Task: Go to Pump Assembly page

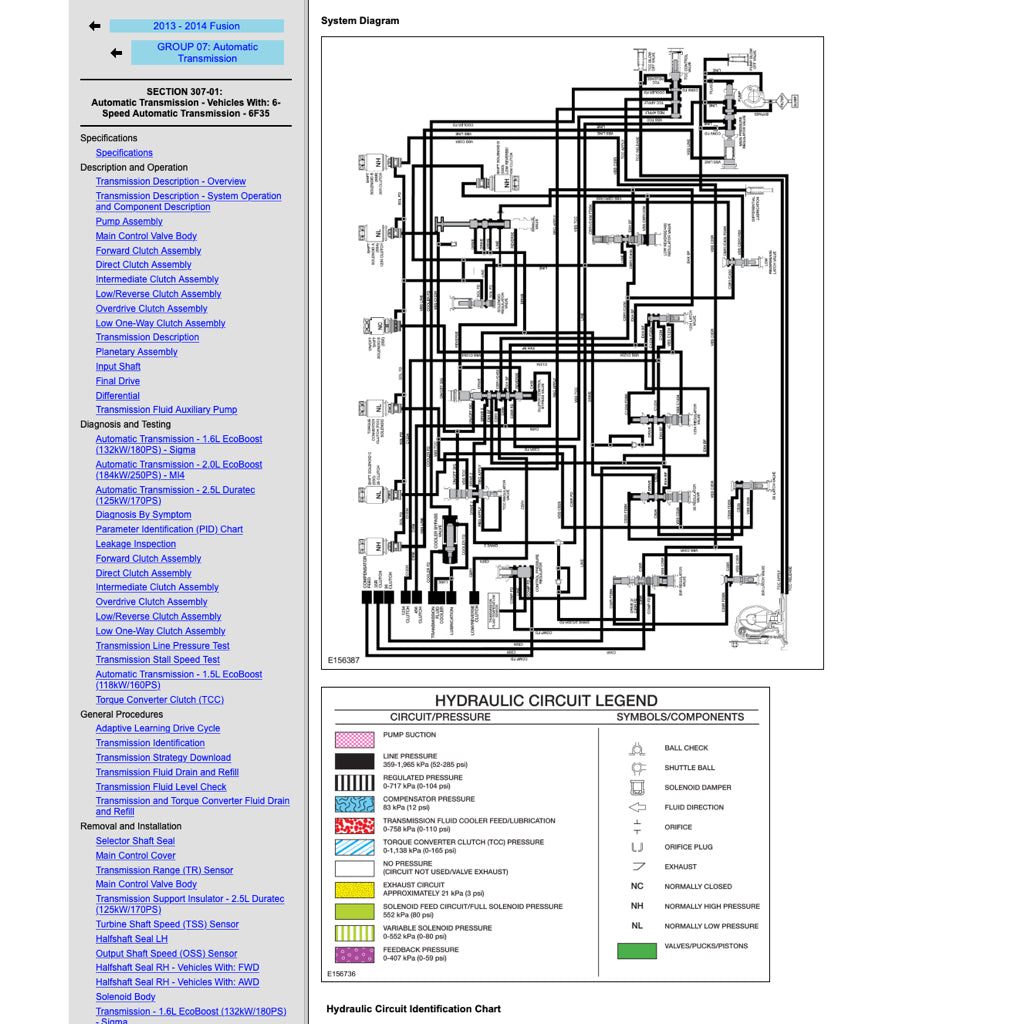Action: (x=129, y=222)
